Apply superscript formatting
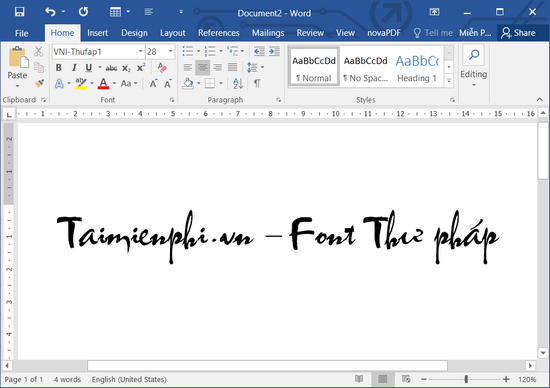Screen dimensions: 550x388 coord(141,67)
